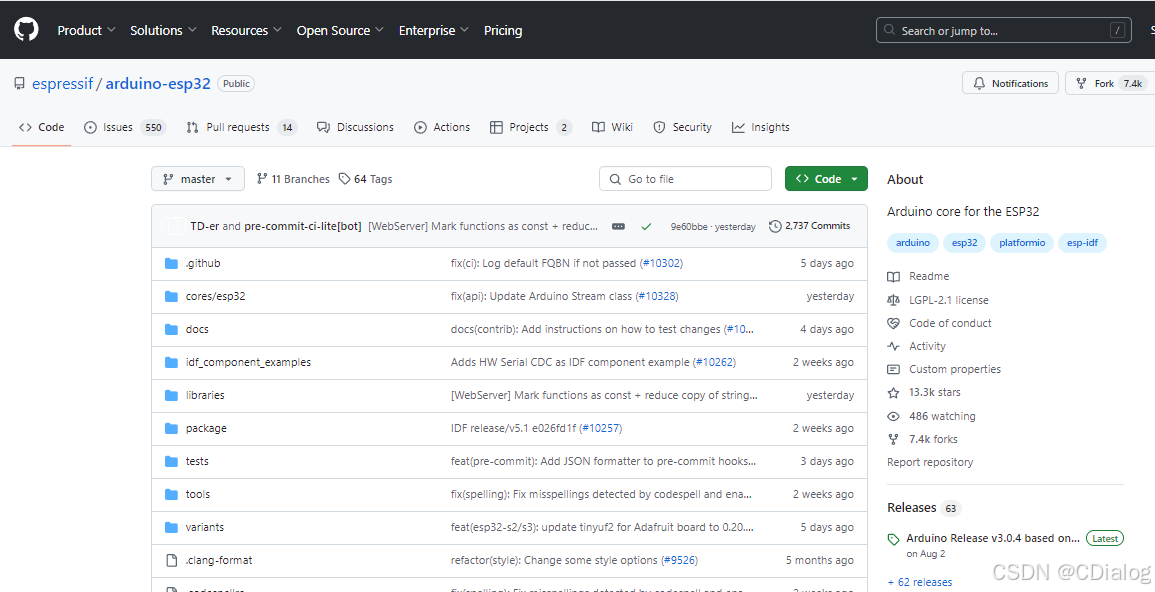Open the package folder
This screenshot has width=1155, height=592.
[x=206, y=428]
